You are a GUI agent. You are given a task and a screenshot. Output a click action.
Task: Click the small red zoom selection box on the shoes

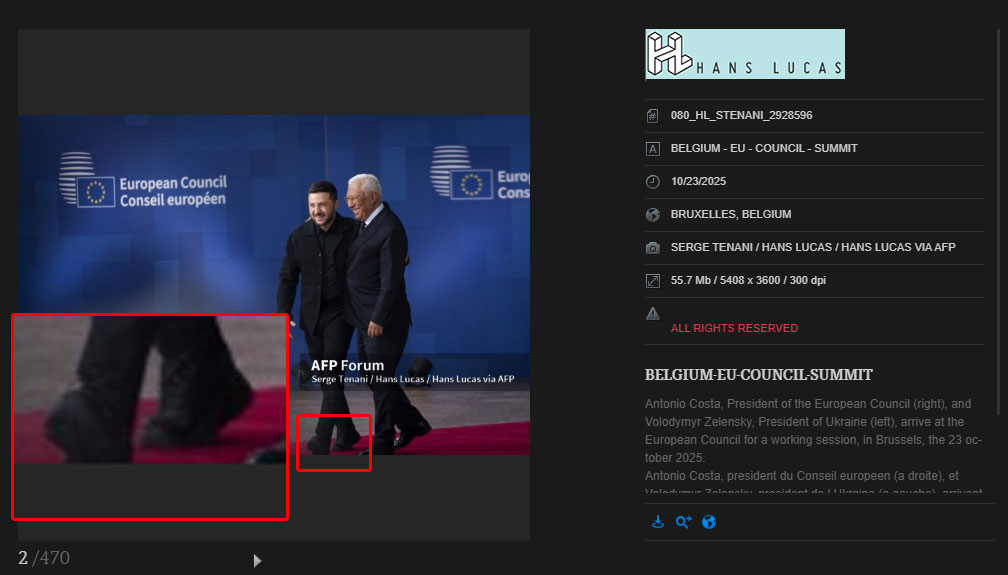point(334,443)
